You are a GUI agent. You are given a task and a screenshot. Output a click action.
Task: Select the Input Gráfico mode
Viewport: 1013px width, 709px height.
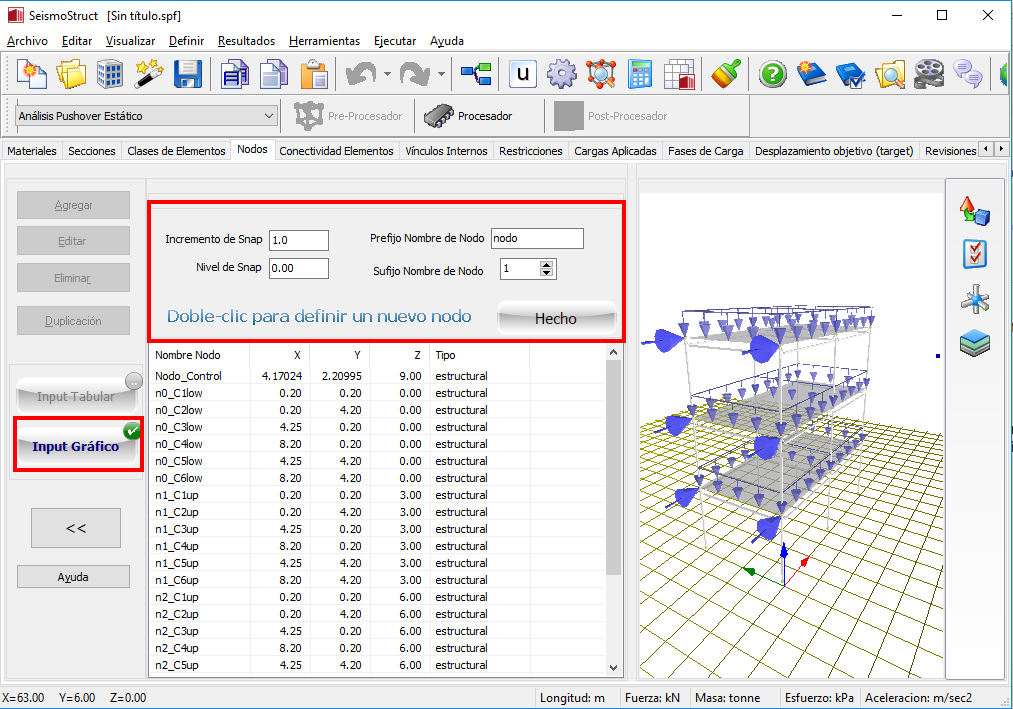[76, 446]
